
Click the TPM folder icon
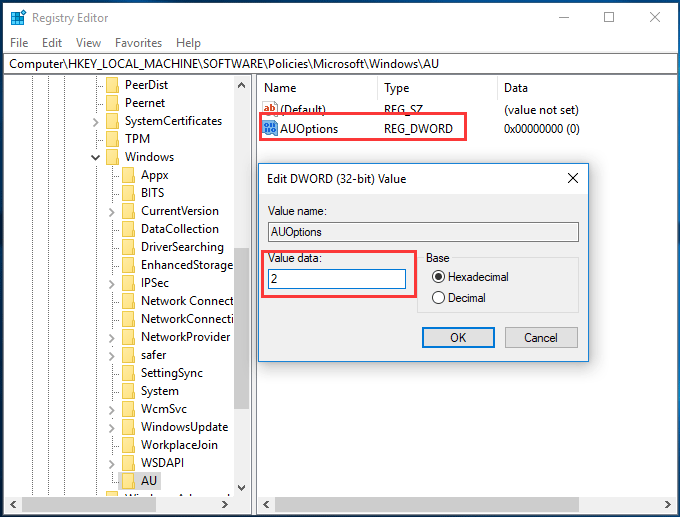point(112,139)
